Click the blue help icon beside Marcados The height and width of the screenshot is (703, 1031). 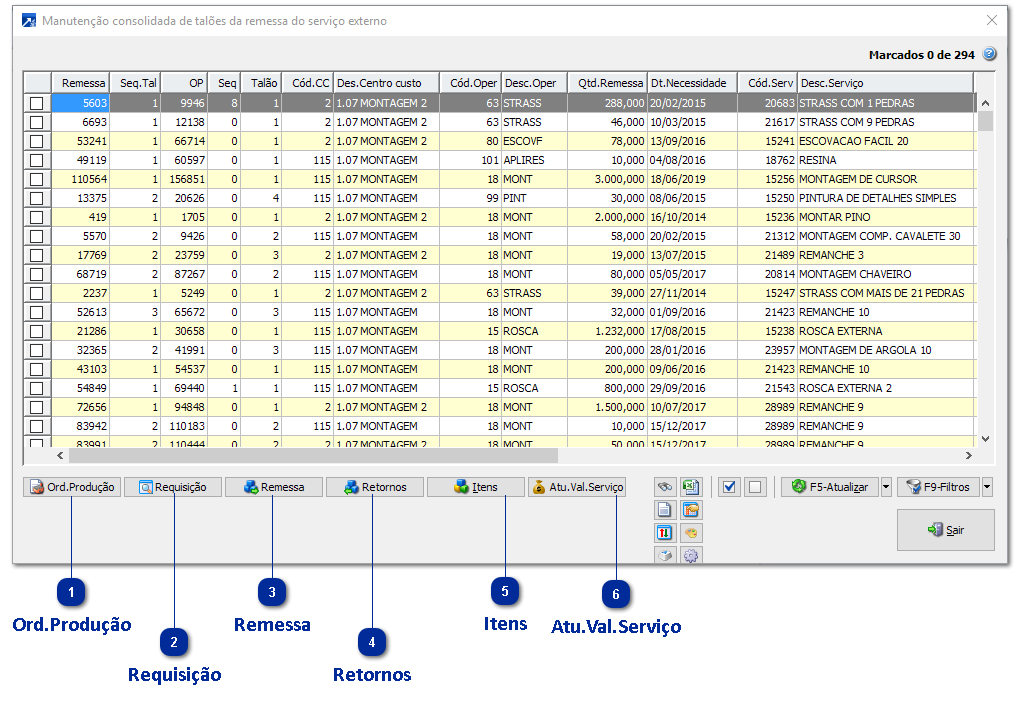[x=989, y=54]
